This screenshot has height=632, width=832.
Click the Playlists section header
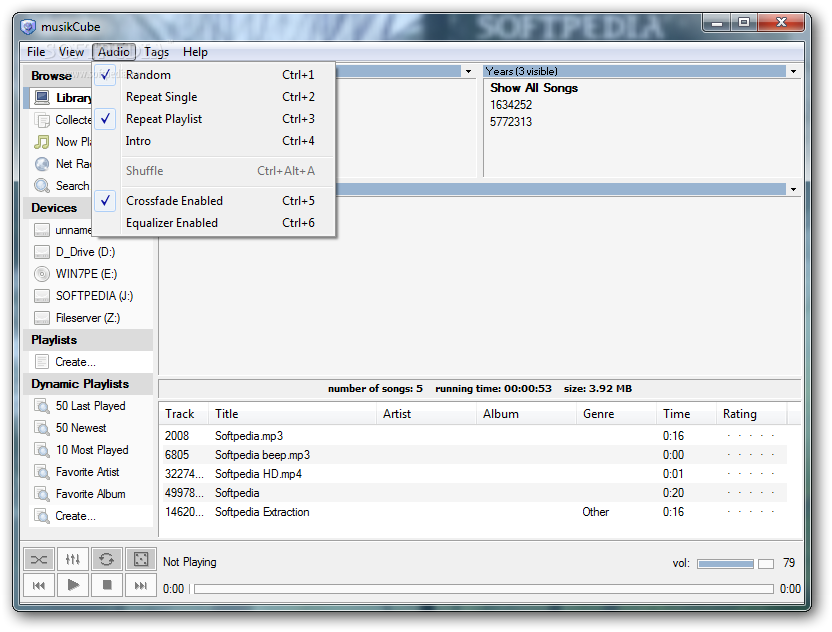click(88, 340)
